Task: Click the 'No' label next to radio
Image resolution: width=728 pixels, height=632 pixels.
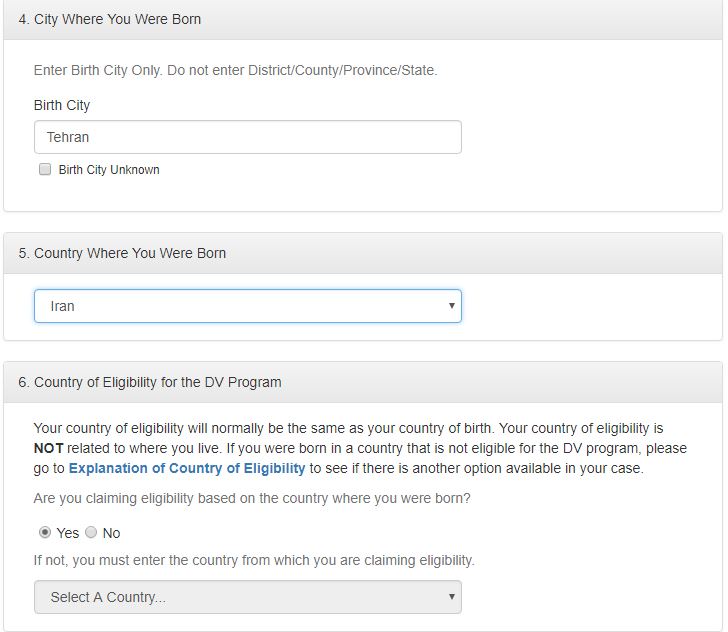Action: pyautogui.click(x=111, y=533)
